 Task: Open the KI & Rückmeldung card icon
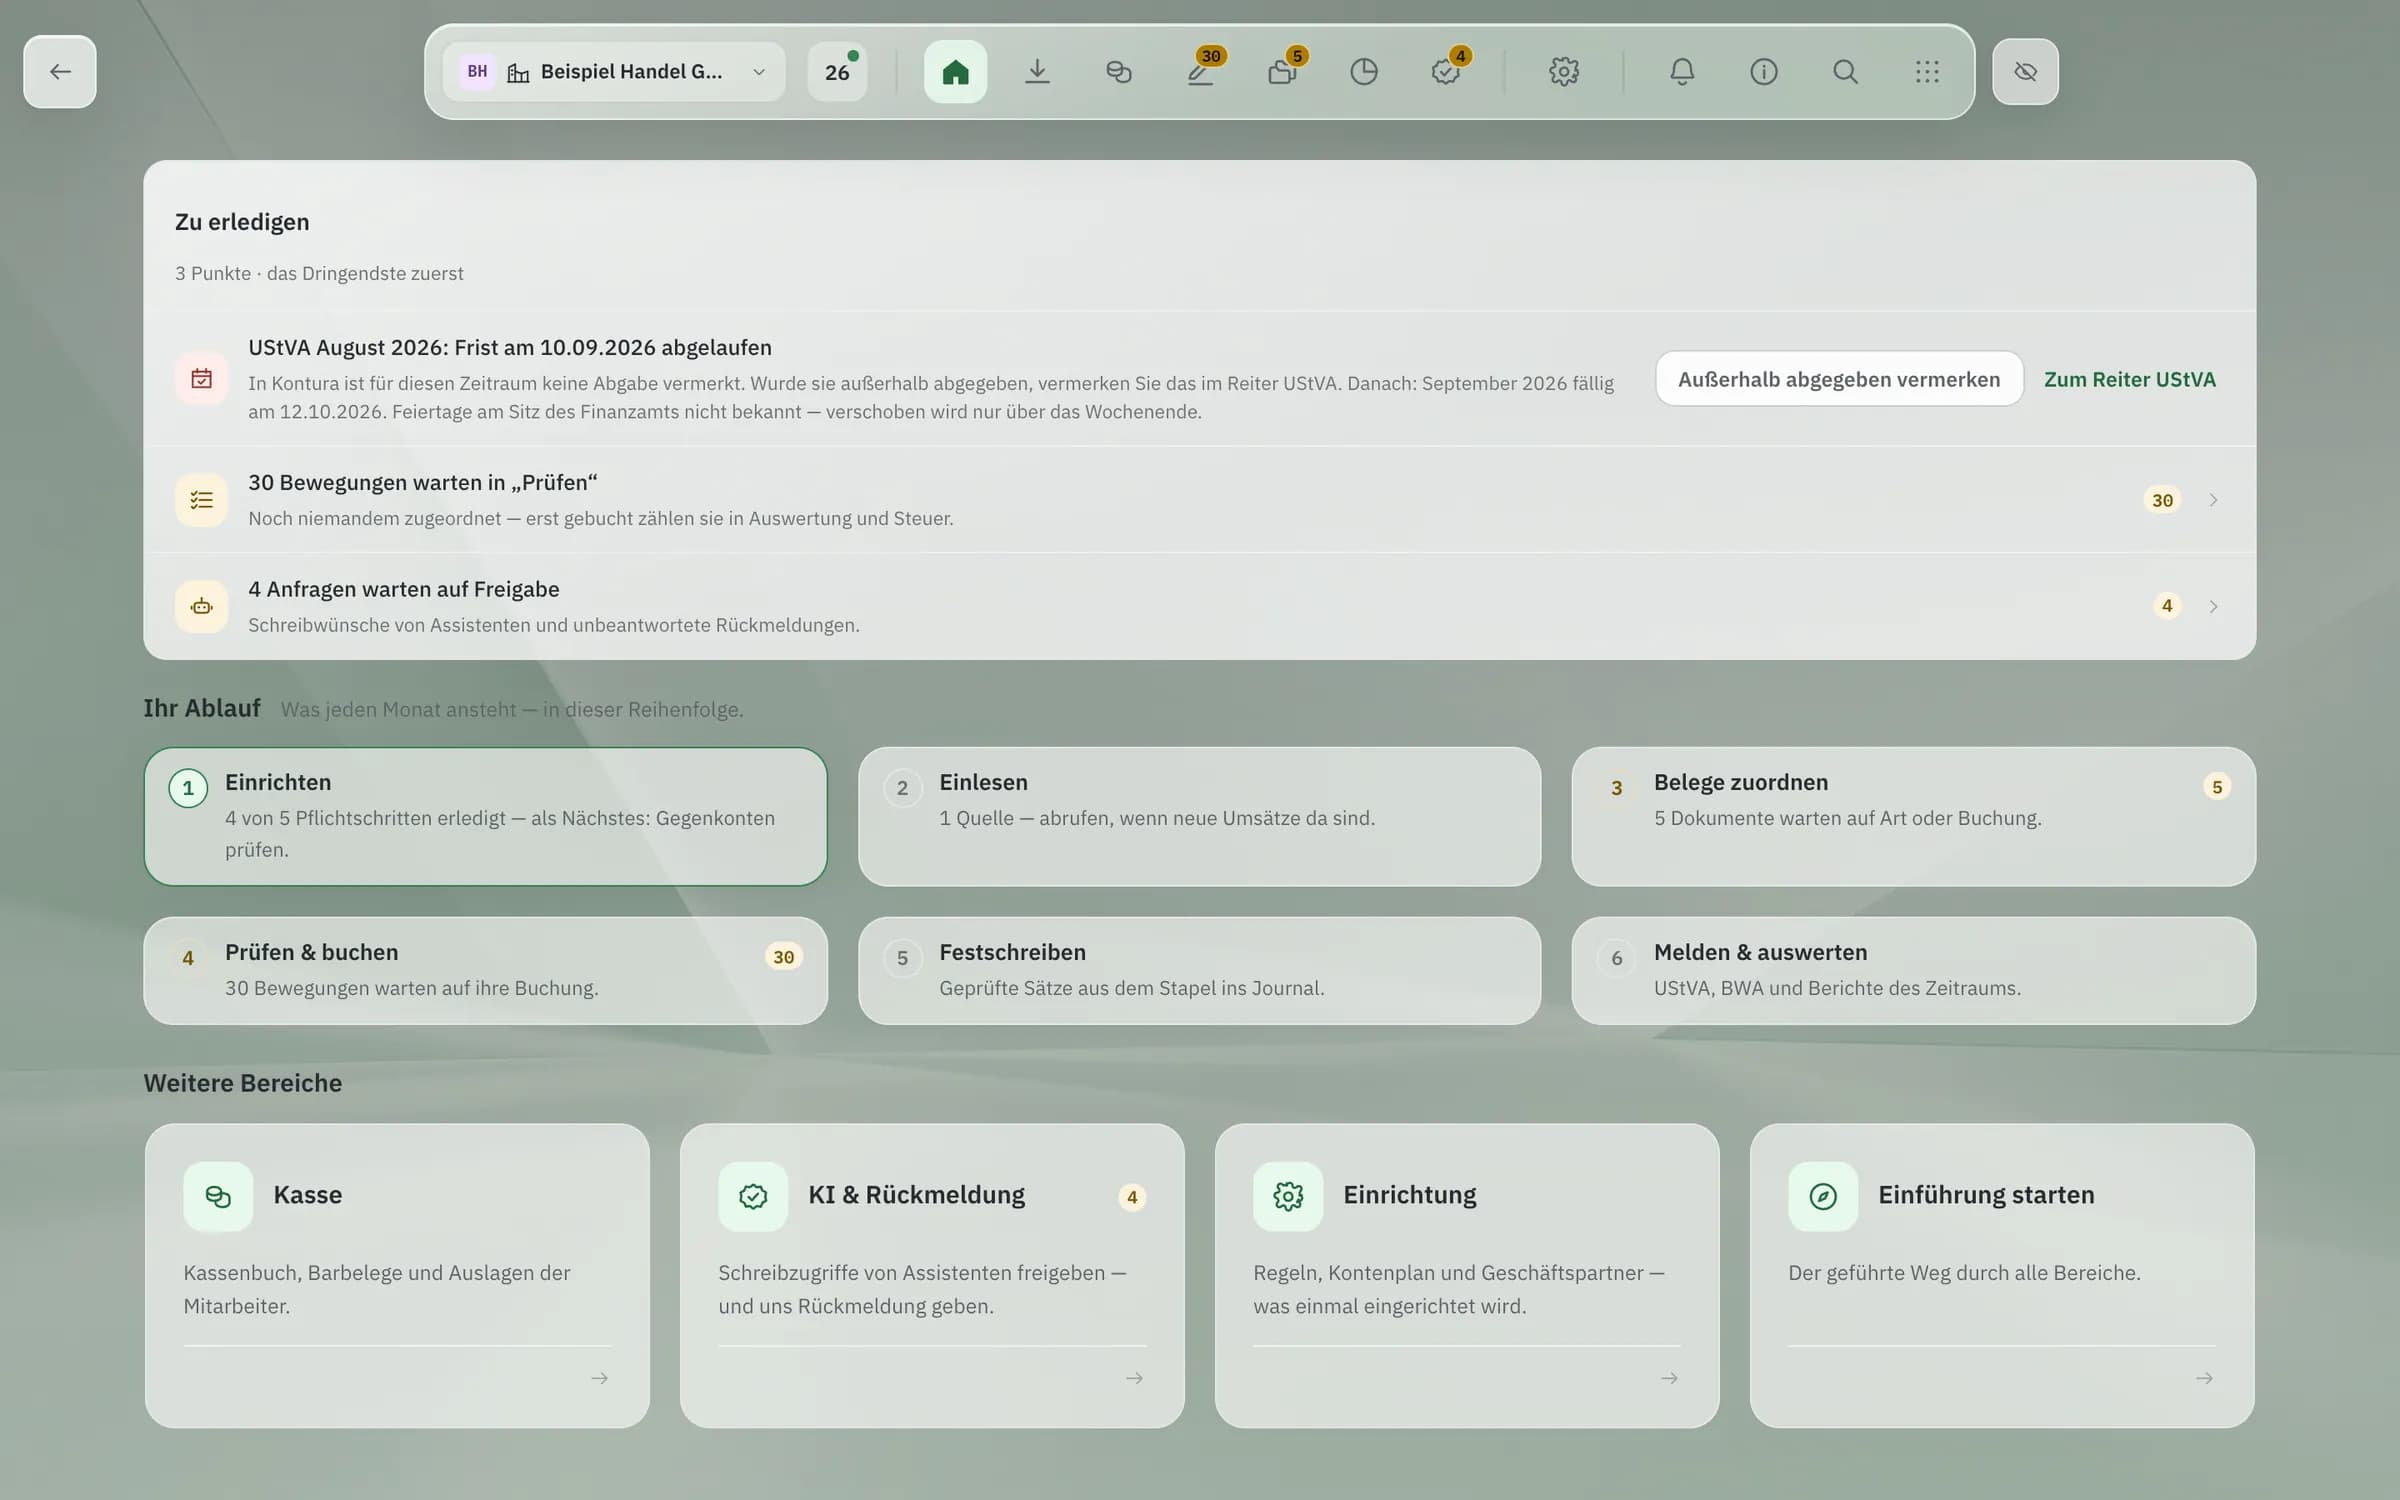(x=753, y=1196)
